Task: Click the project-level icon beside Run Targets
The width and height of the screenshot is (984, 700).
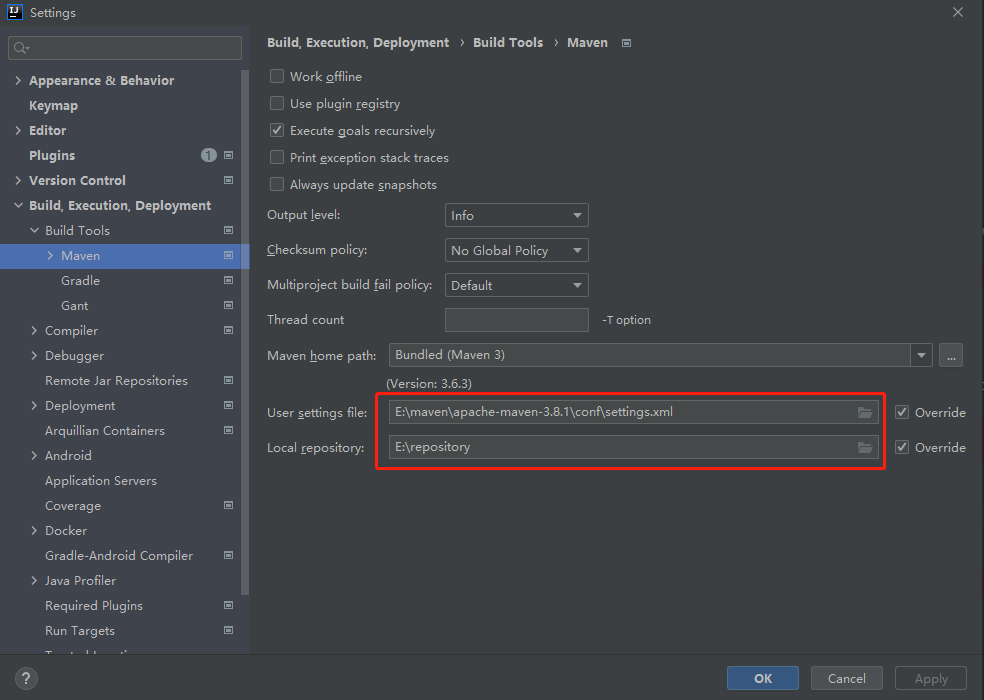Action: (x=228, y=630)
